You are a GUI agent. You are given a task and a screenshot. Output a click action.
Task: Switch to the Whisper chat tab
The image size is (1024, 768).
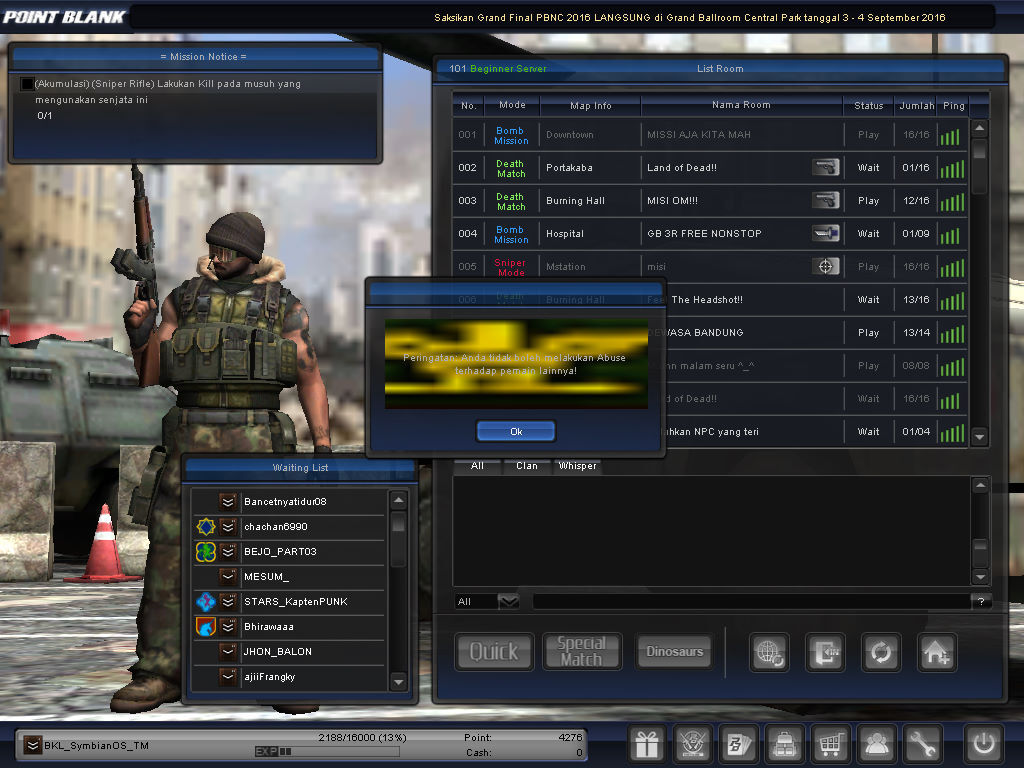[x=577, y=466]
